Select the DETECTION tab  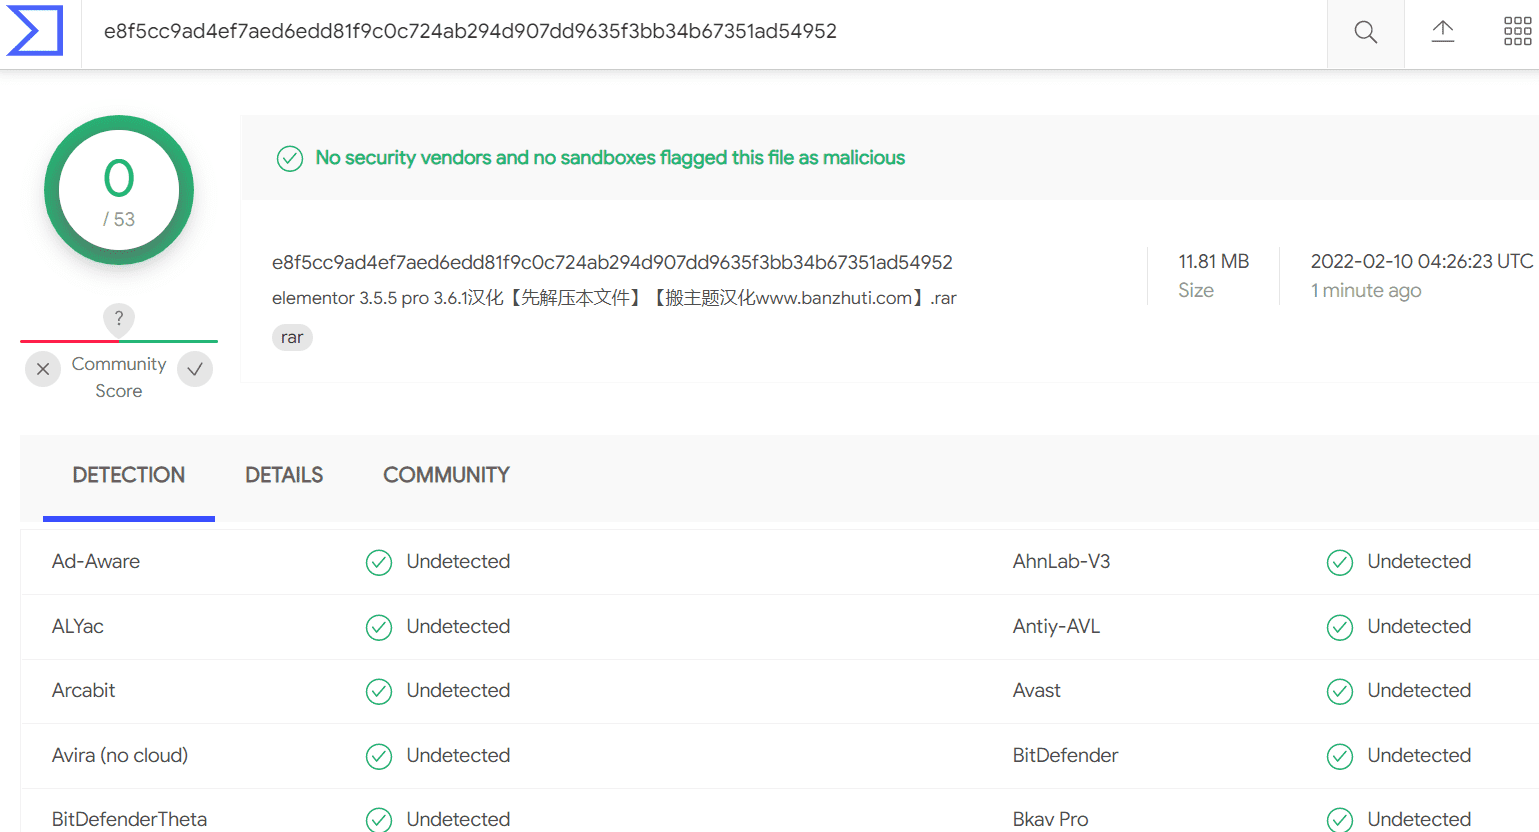click(129, 475)
